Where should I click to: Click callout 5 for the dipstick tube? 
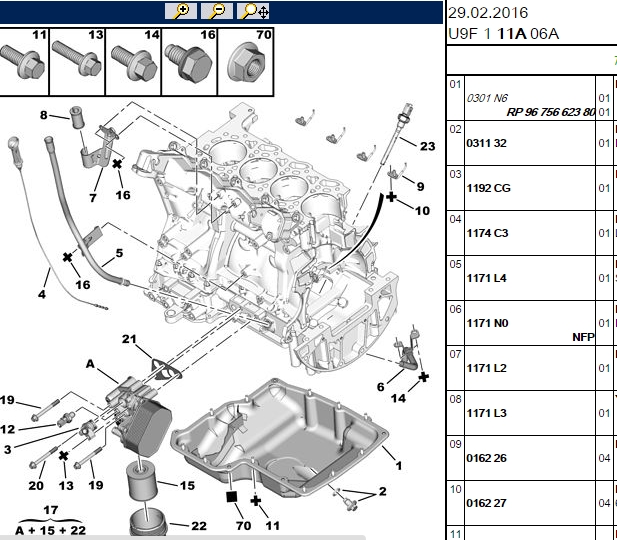point(119,253)
